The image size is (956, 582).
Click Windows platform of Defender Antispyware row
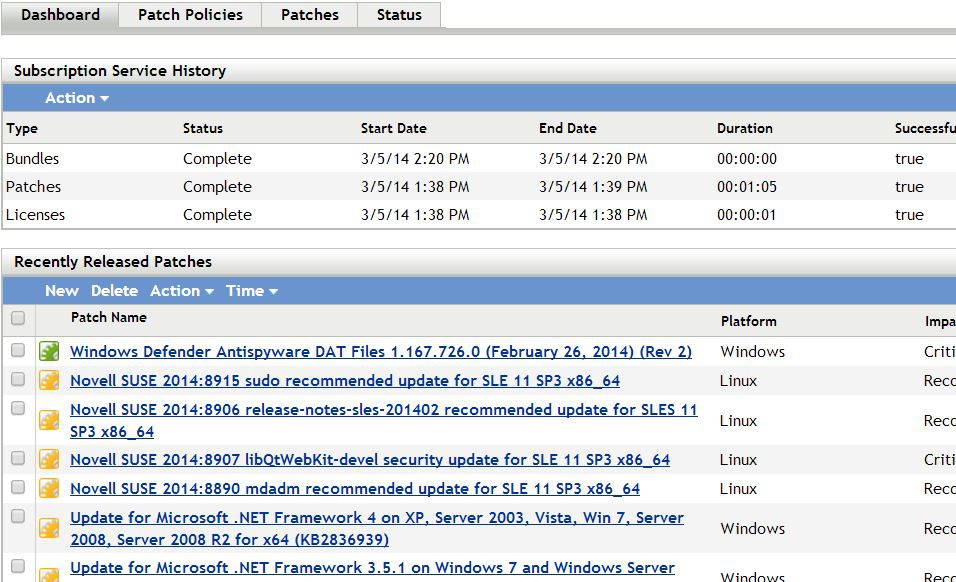coord(752,352)
